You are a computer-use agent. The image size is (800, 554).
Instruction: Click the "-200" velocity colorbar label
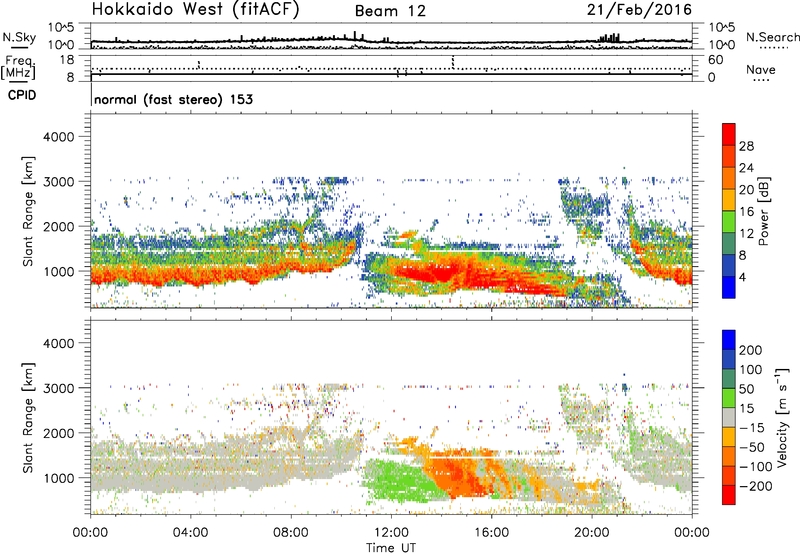pyautogui.click(x=755, y=486)
